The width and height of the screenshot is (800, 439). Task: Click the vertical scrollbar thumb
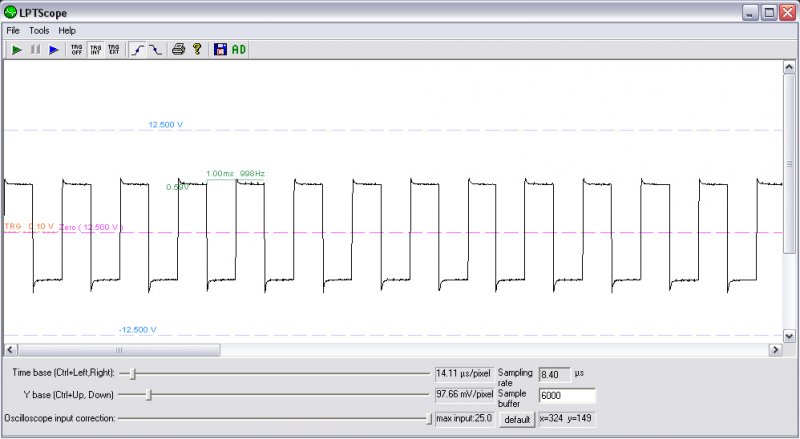[x=789, y=163]
